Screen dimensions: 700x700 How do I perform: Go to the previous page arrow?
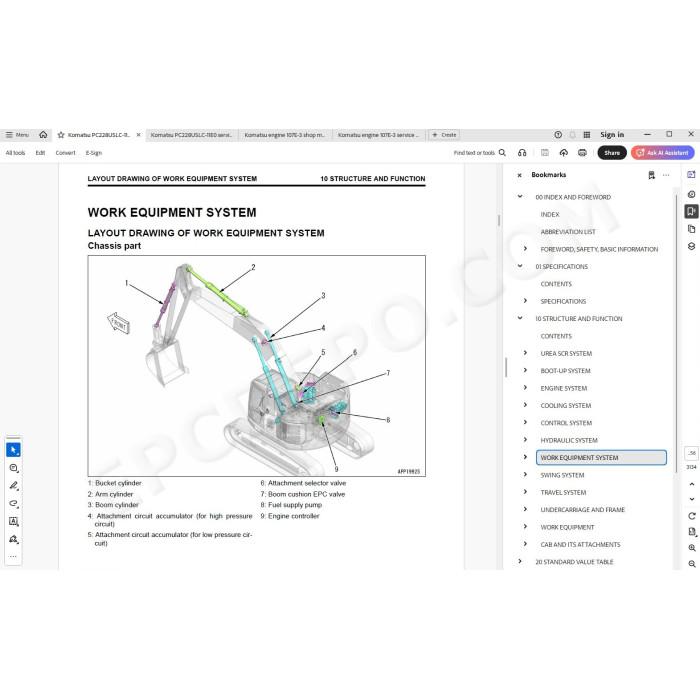692,484
